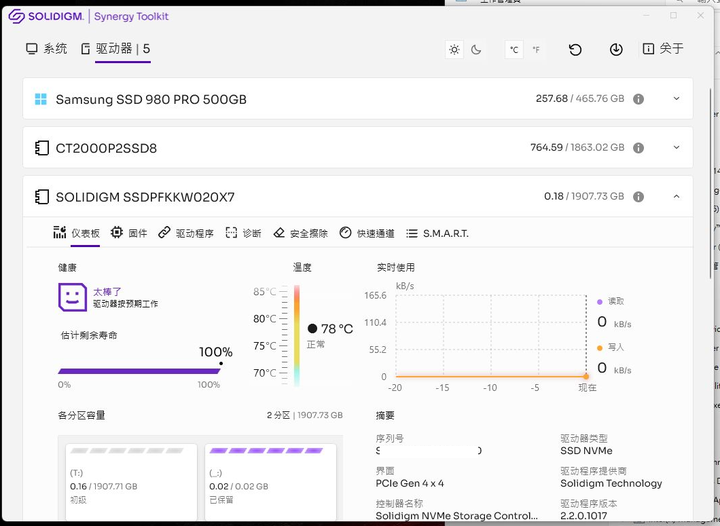Viewport: 720px width, 526px height.
Task: Show info for CT2000P2SSD8 drive
Action: click(638, 148)
